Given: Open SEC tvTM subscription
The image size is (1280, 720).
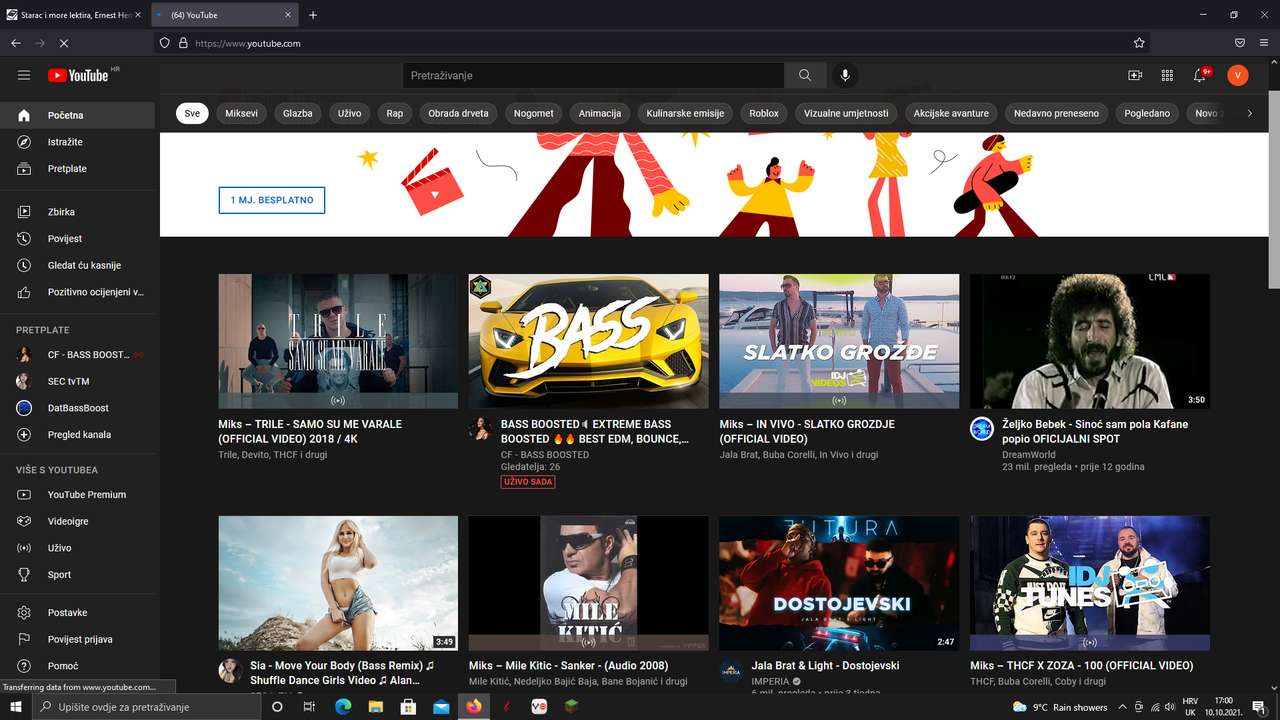Looking at the screenshot, I should tap(79, 381).
